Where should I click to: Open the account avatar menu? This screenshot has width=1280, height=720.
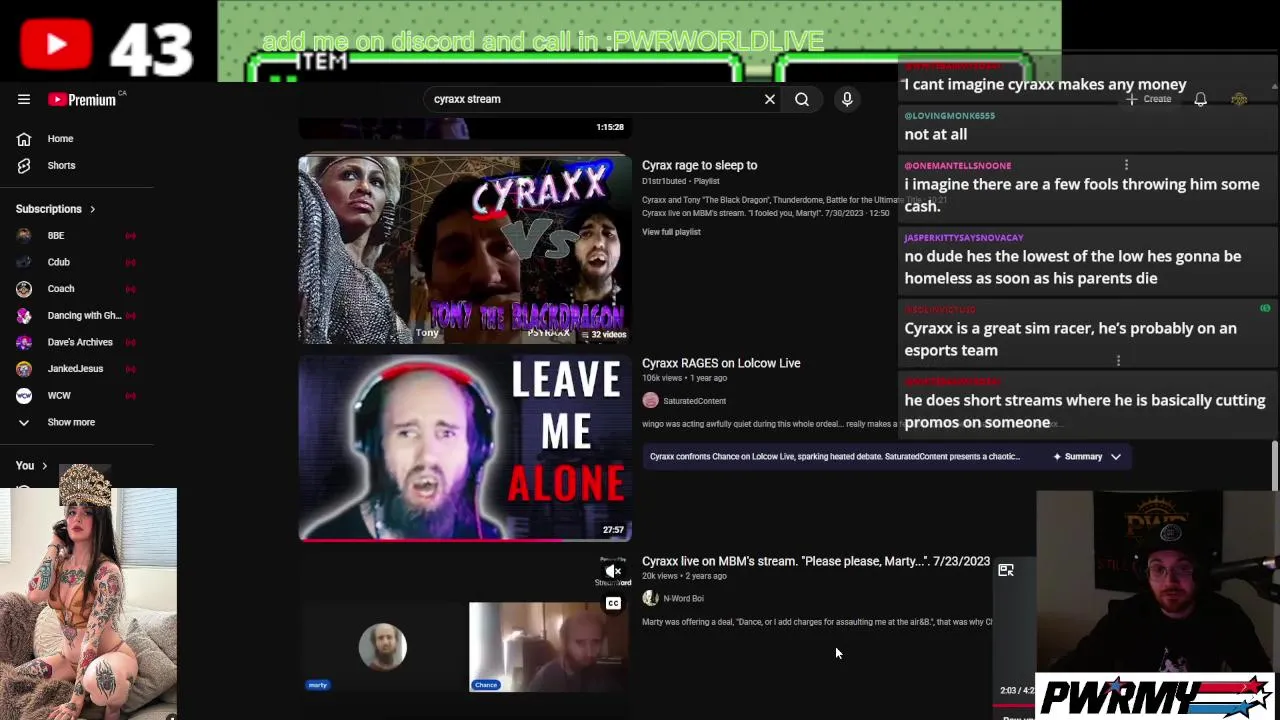1239,99
